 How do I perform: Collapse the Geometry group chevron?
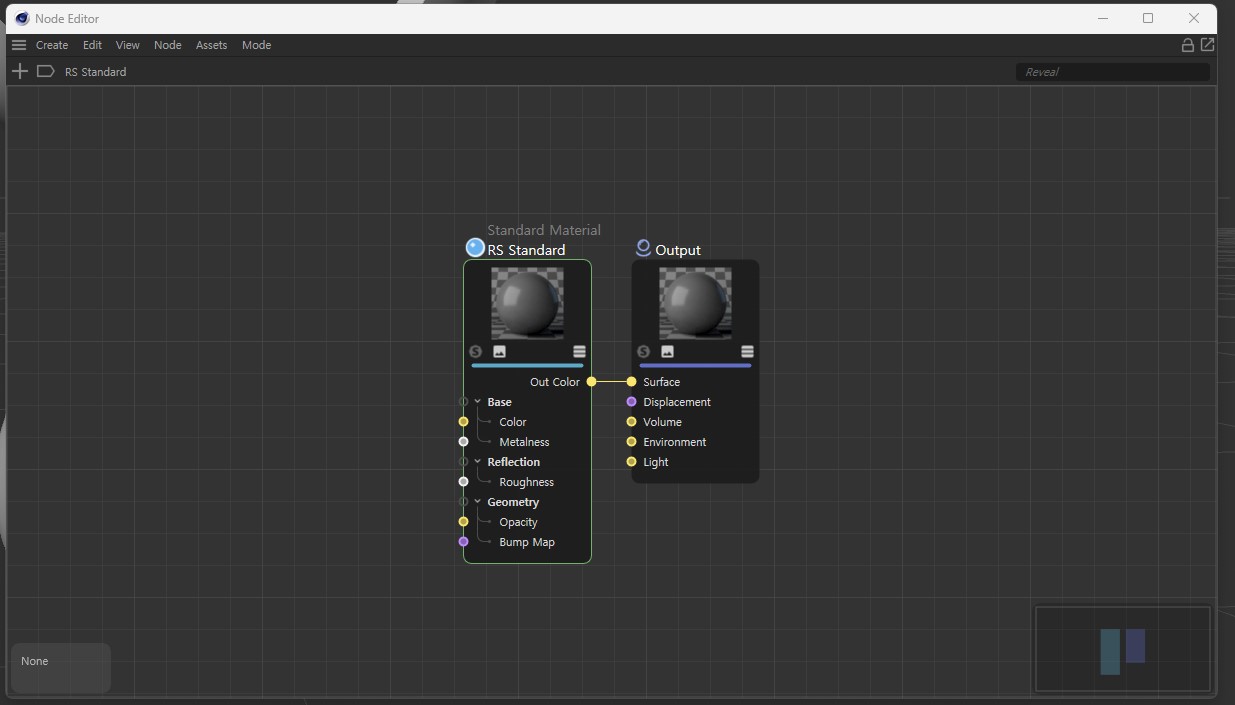478,502
